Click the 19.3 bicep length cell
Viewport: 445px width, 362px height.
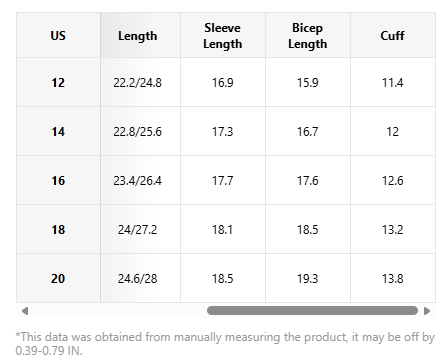click(308, 278)
